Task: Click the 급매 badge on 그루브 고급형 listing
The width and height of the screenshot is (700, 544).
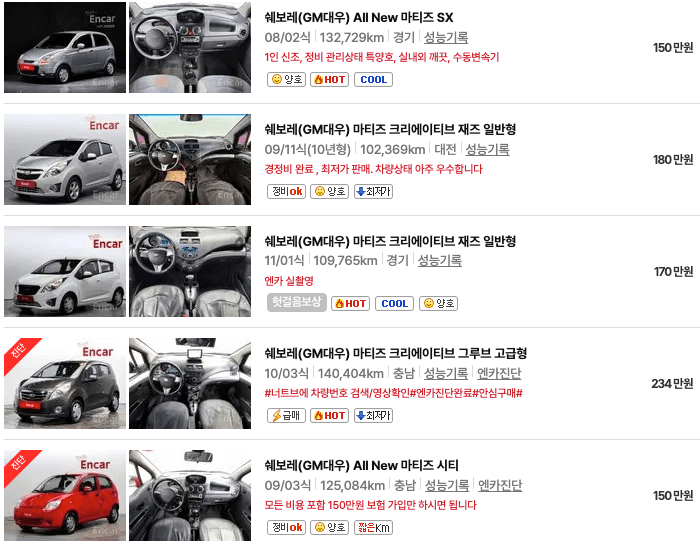Action: click(x=286, y=415)
